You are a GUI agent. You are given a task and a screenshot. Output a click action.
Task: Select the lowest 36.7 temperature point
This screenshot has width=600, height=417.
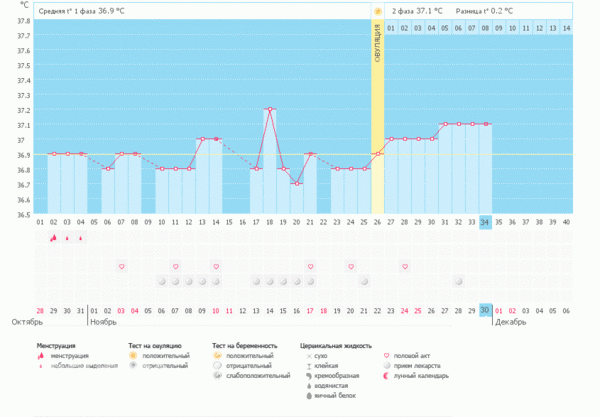click(297, 184)
